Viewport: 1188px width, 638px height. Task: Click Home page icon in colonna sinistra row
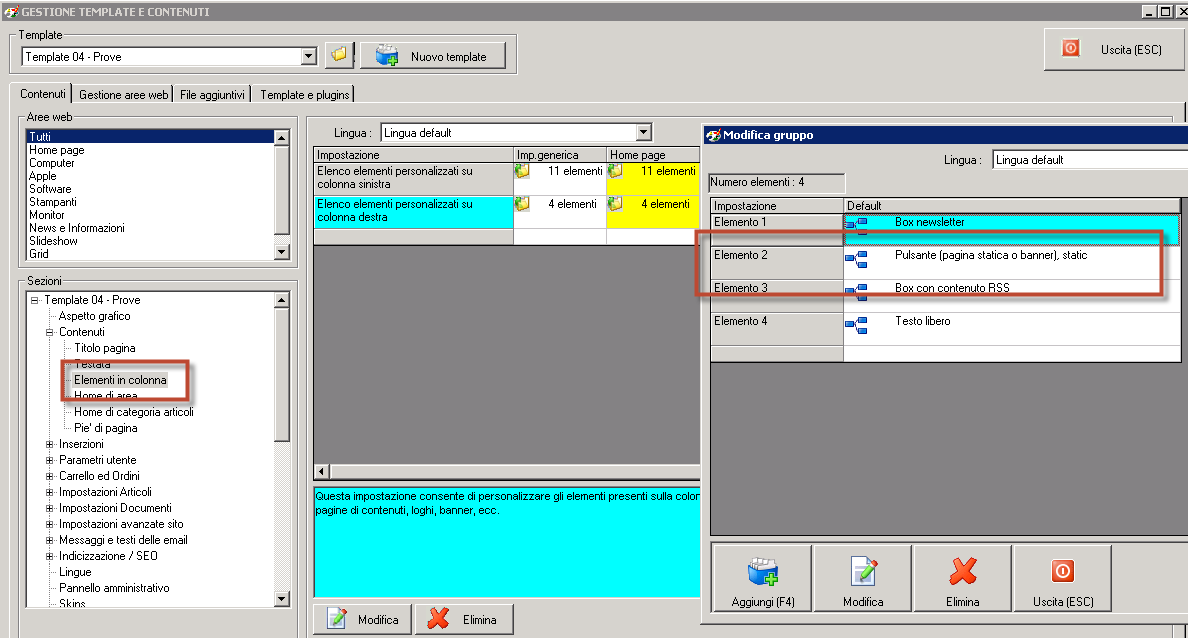615,171
